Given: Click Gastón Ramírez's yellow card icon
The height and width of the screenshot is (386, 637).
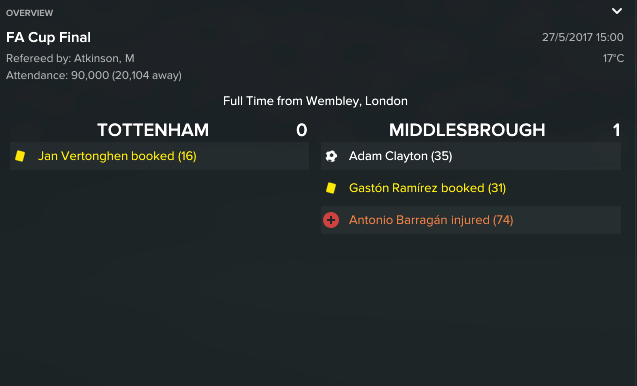Looking at the screenshot, I should coord(331,188).
